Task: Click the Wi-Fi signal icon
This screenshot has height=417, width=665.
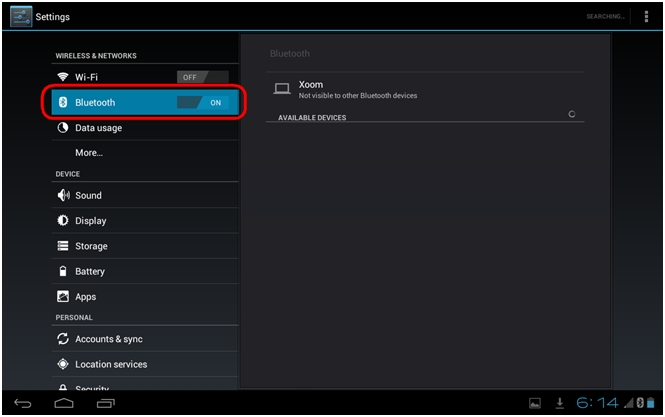Action: pyautogui.click(x=63, y=77)
